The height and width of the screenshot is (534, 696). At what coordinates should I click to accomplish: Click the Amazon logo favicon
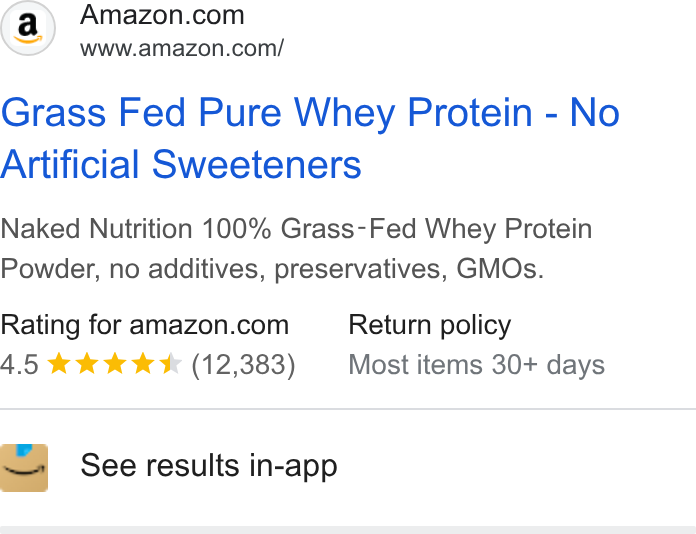28,28
